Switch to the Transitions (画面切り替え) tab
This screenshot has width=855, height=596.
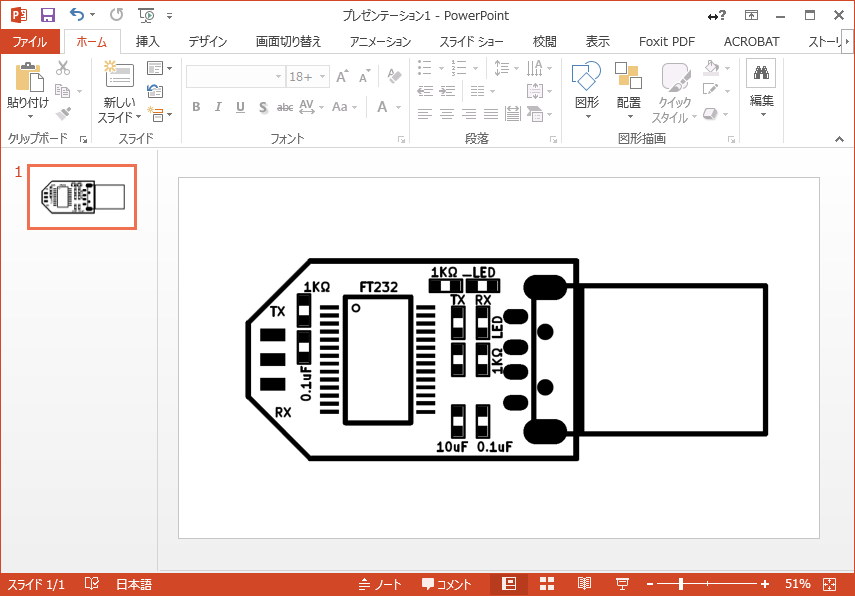pyautogui.click(x=288, y=41)
